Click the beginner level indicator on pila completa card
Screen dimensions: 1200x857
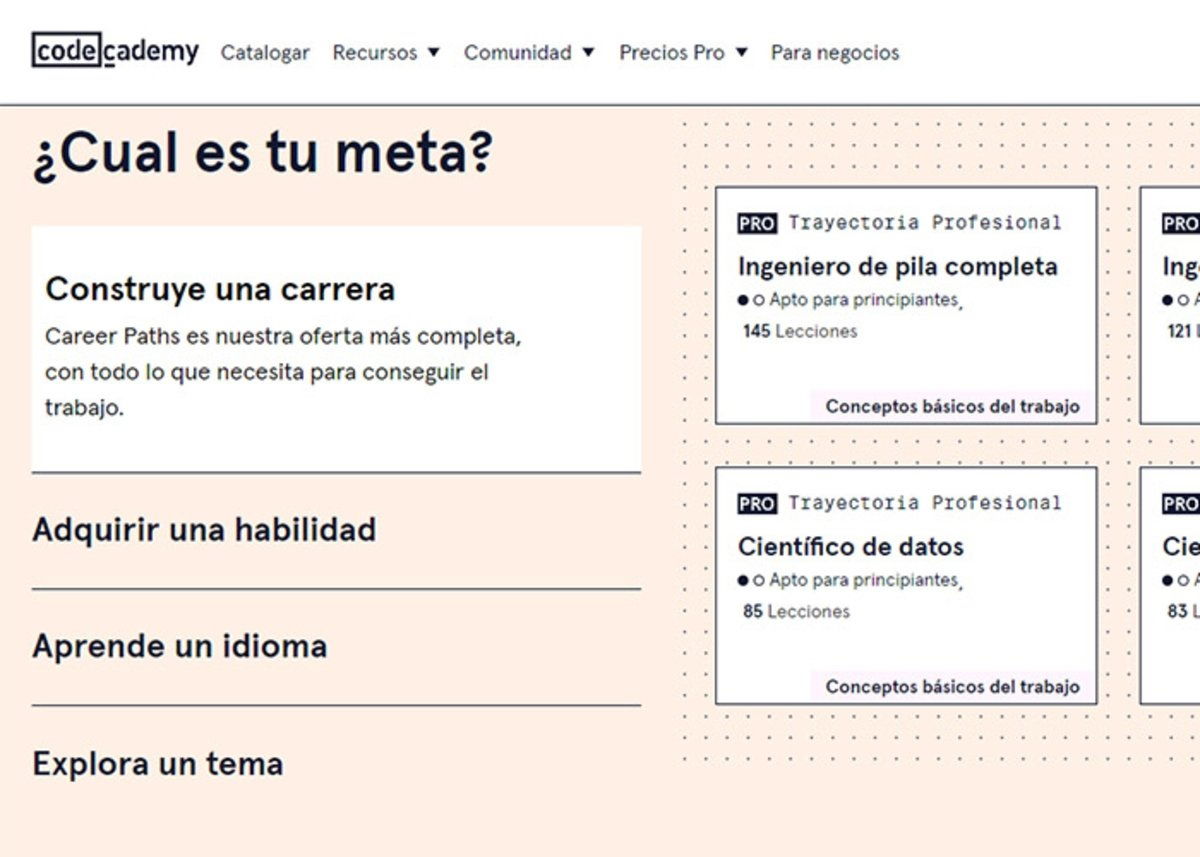(x=750, y=298)
